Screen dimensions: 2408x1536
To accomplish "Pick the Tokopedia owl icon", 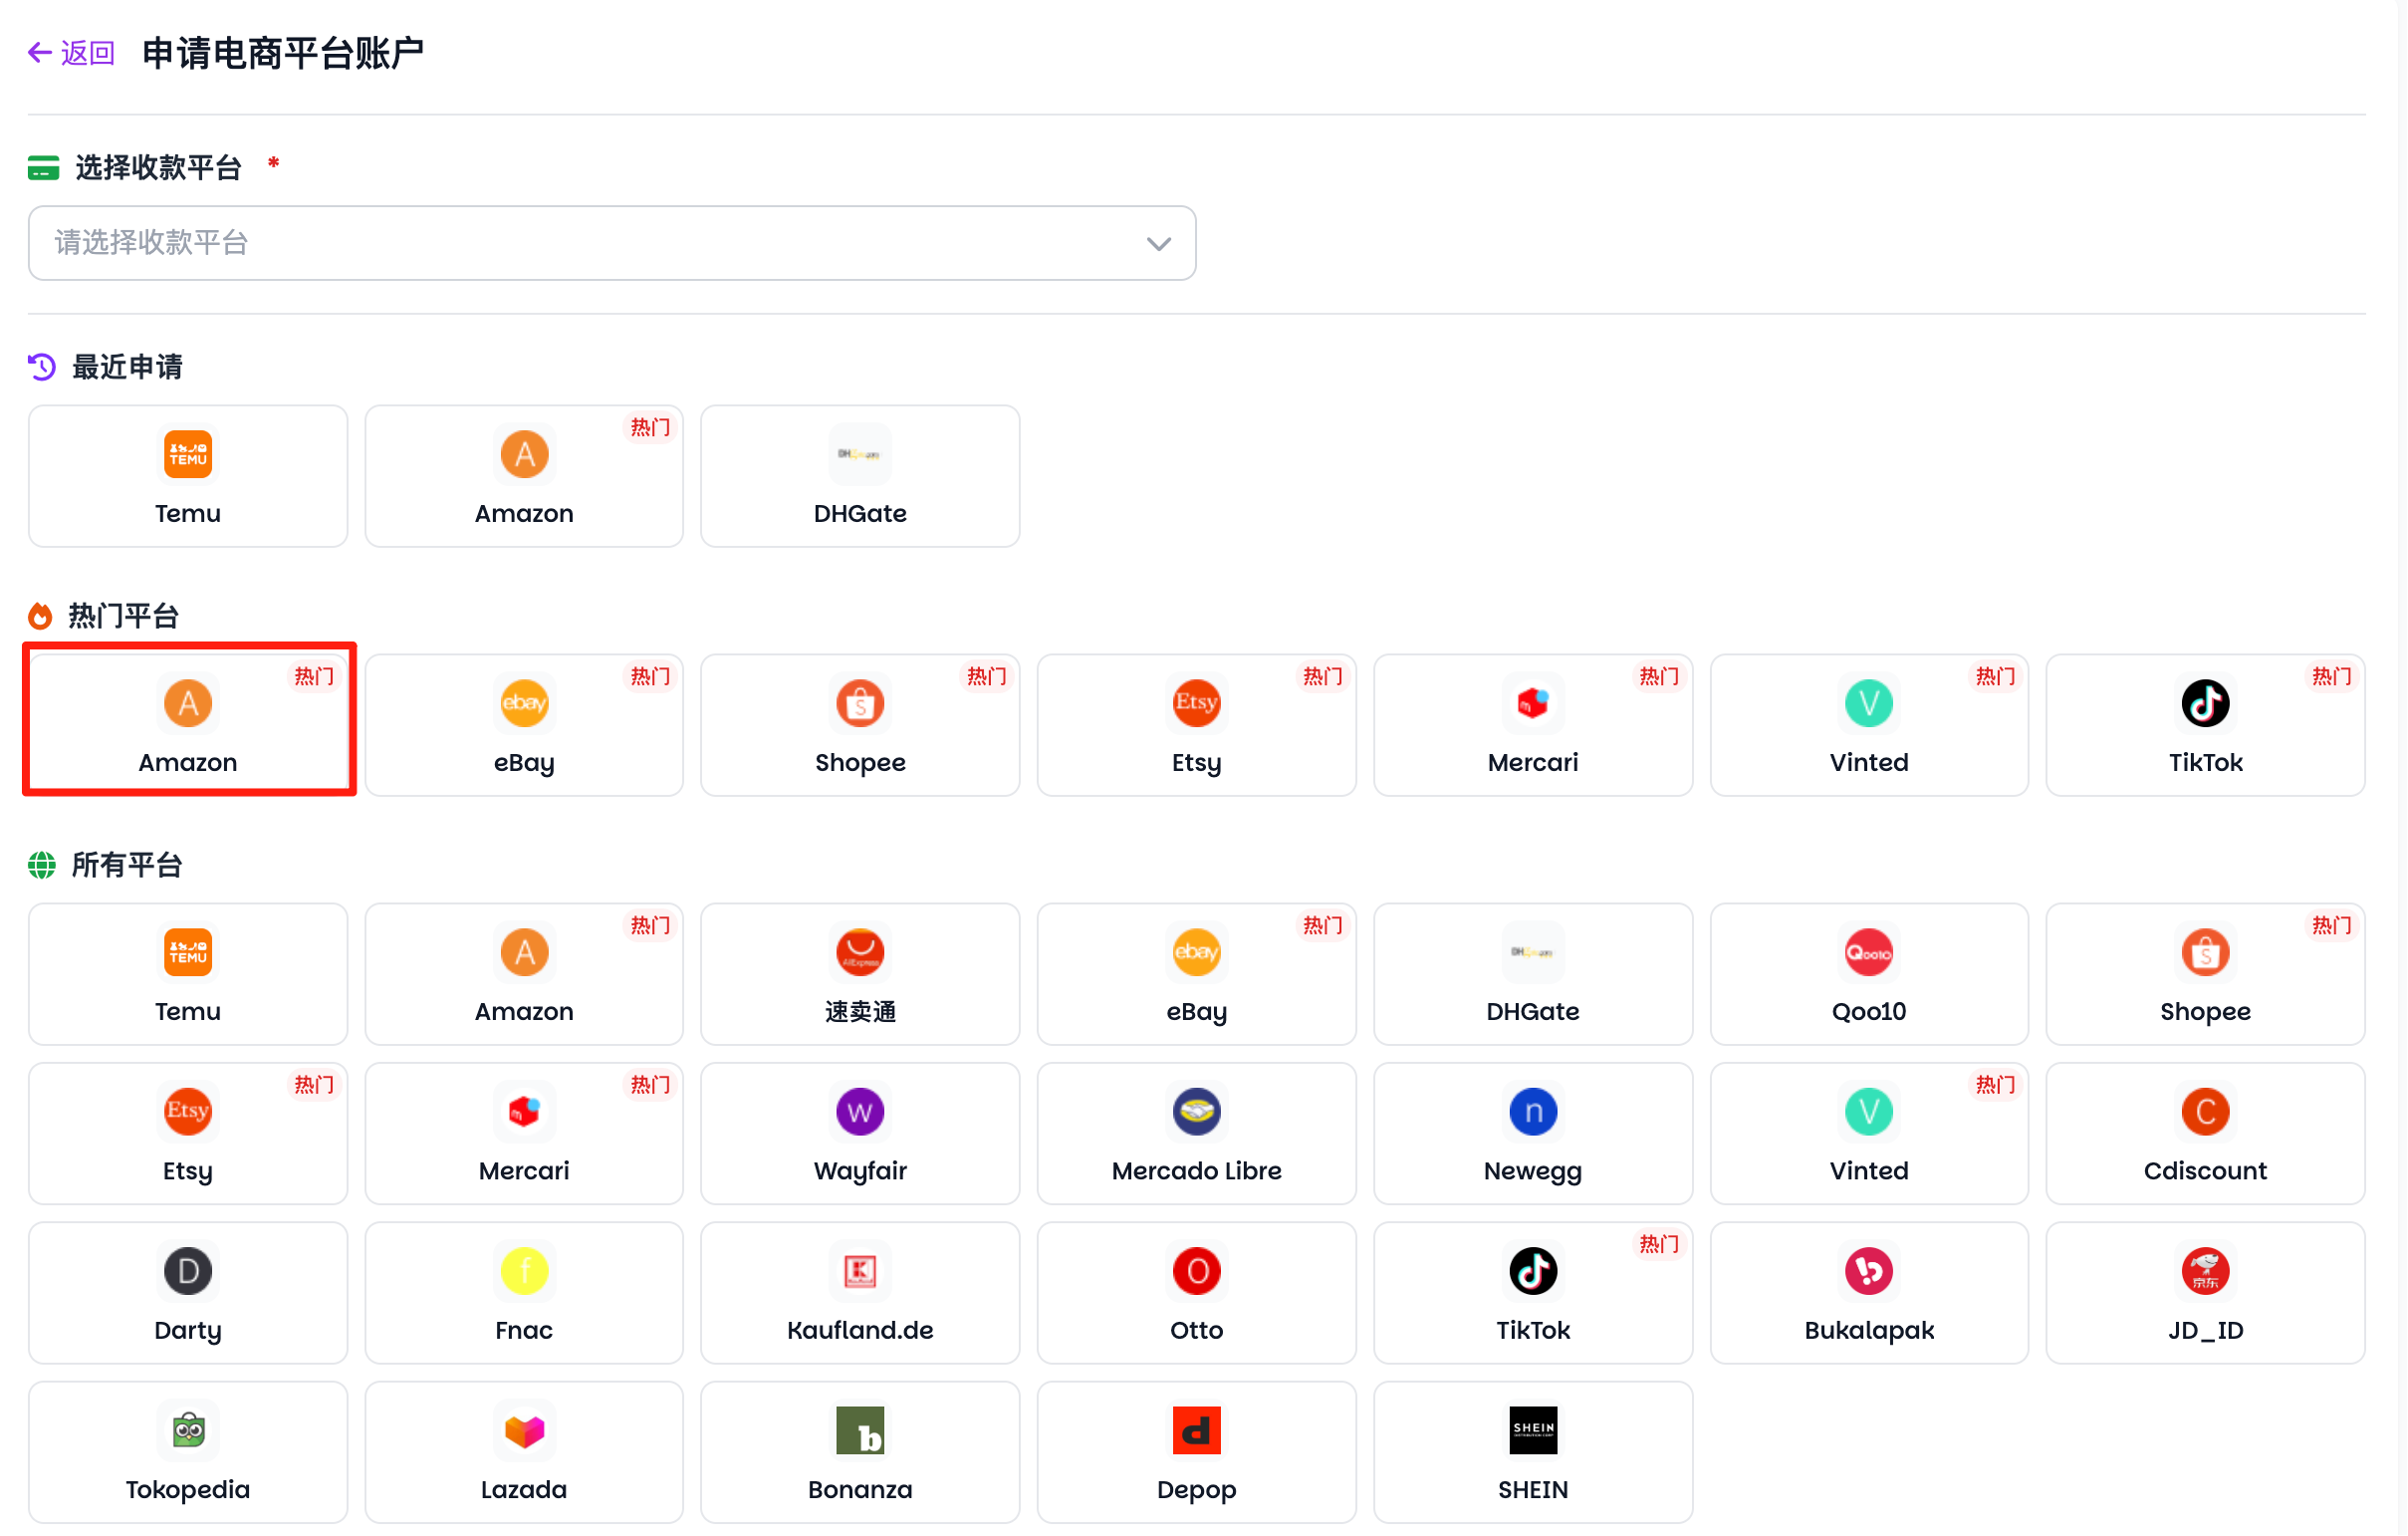I will (188, 1430).
